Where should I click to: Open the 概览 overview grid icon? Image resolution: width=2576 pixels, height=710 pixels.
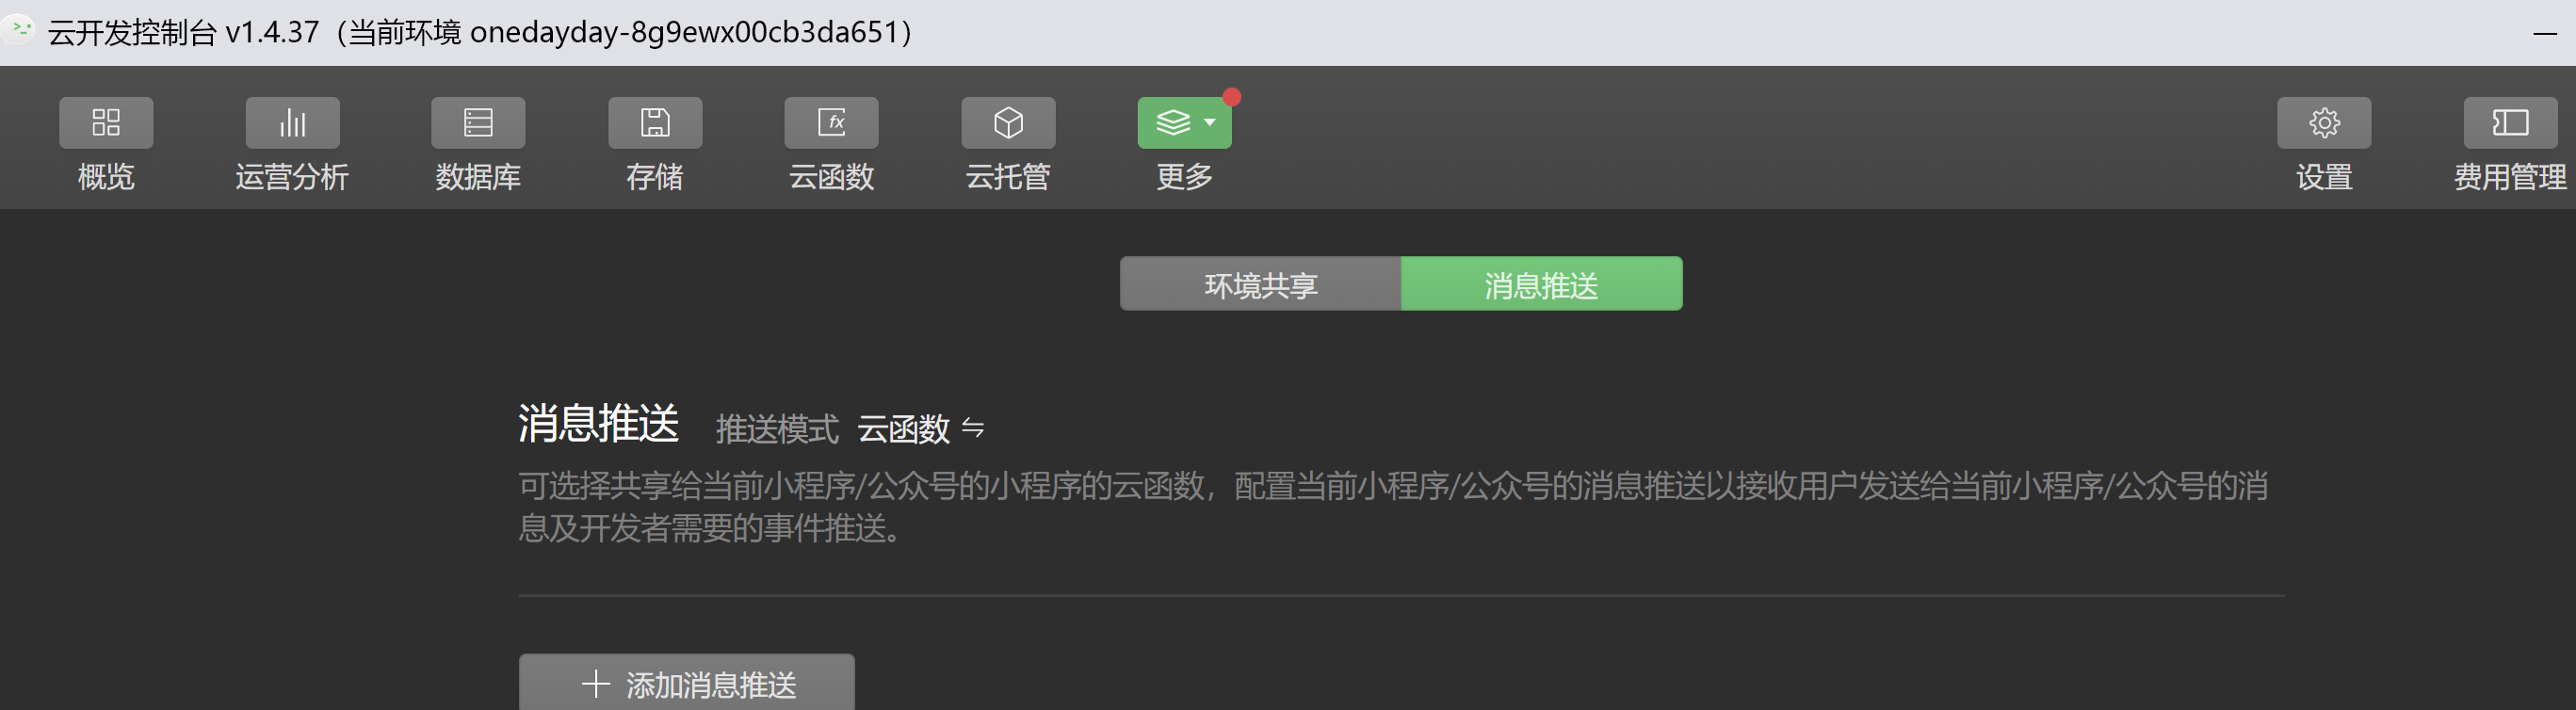click(106, 122)
